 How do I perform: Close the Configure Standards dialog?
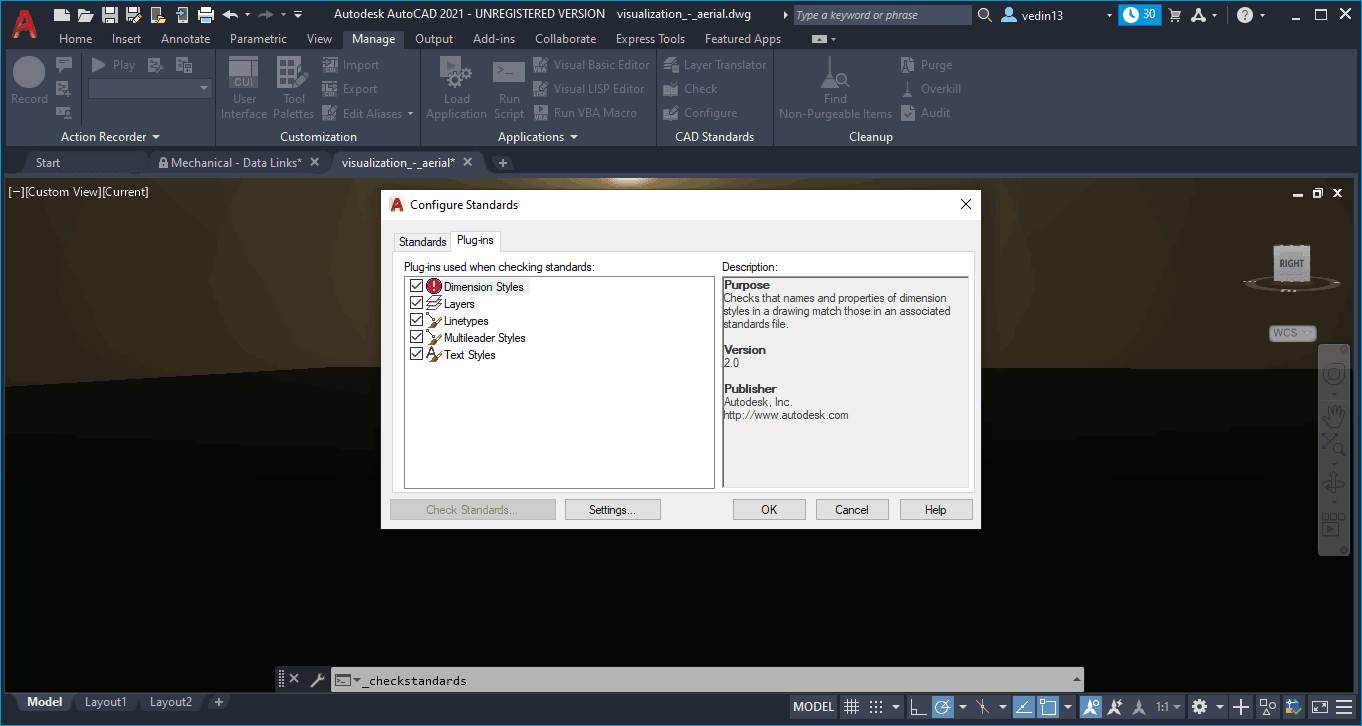pyautogui.click(x=966, y=204)
